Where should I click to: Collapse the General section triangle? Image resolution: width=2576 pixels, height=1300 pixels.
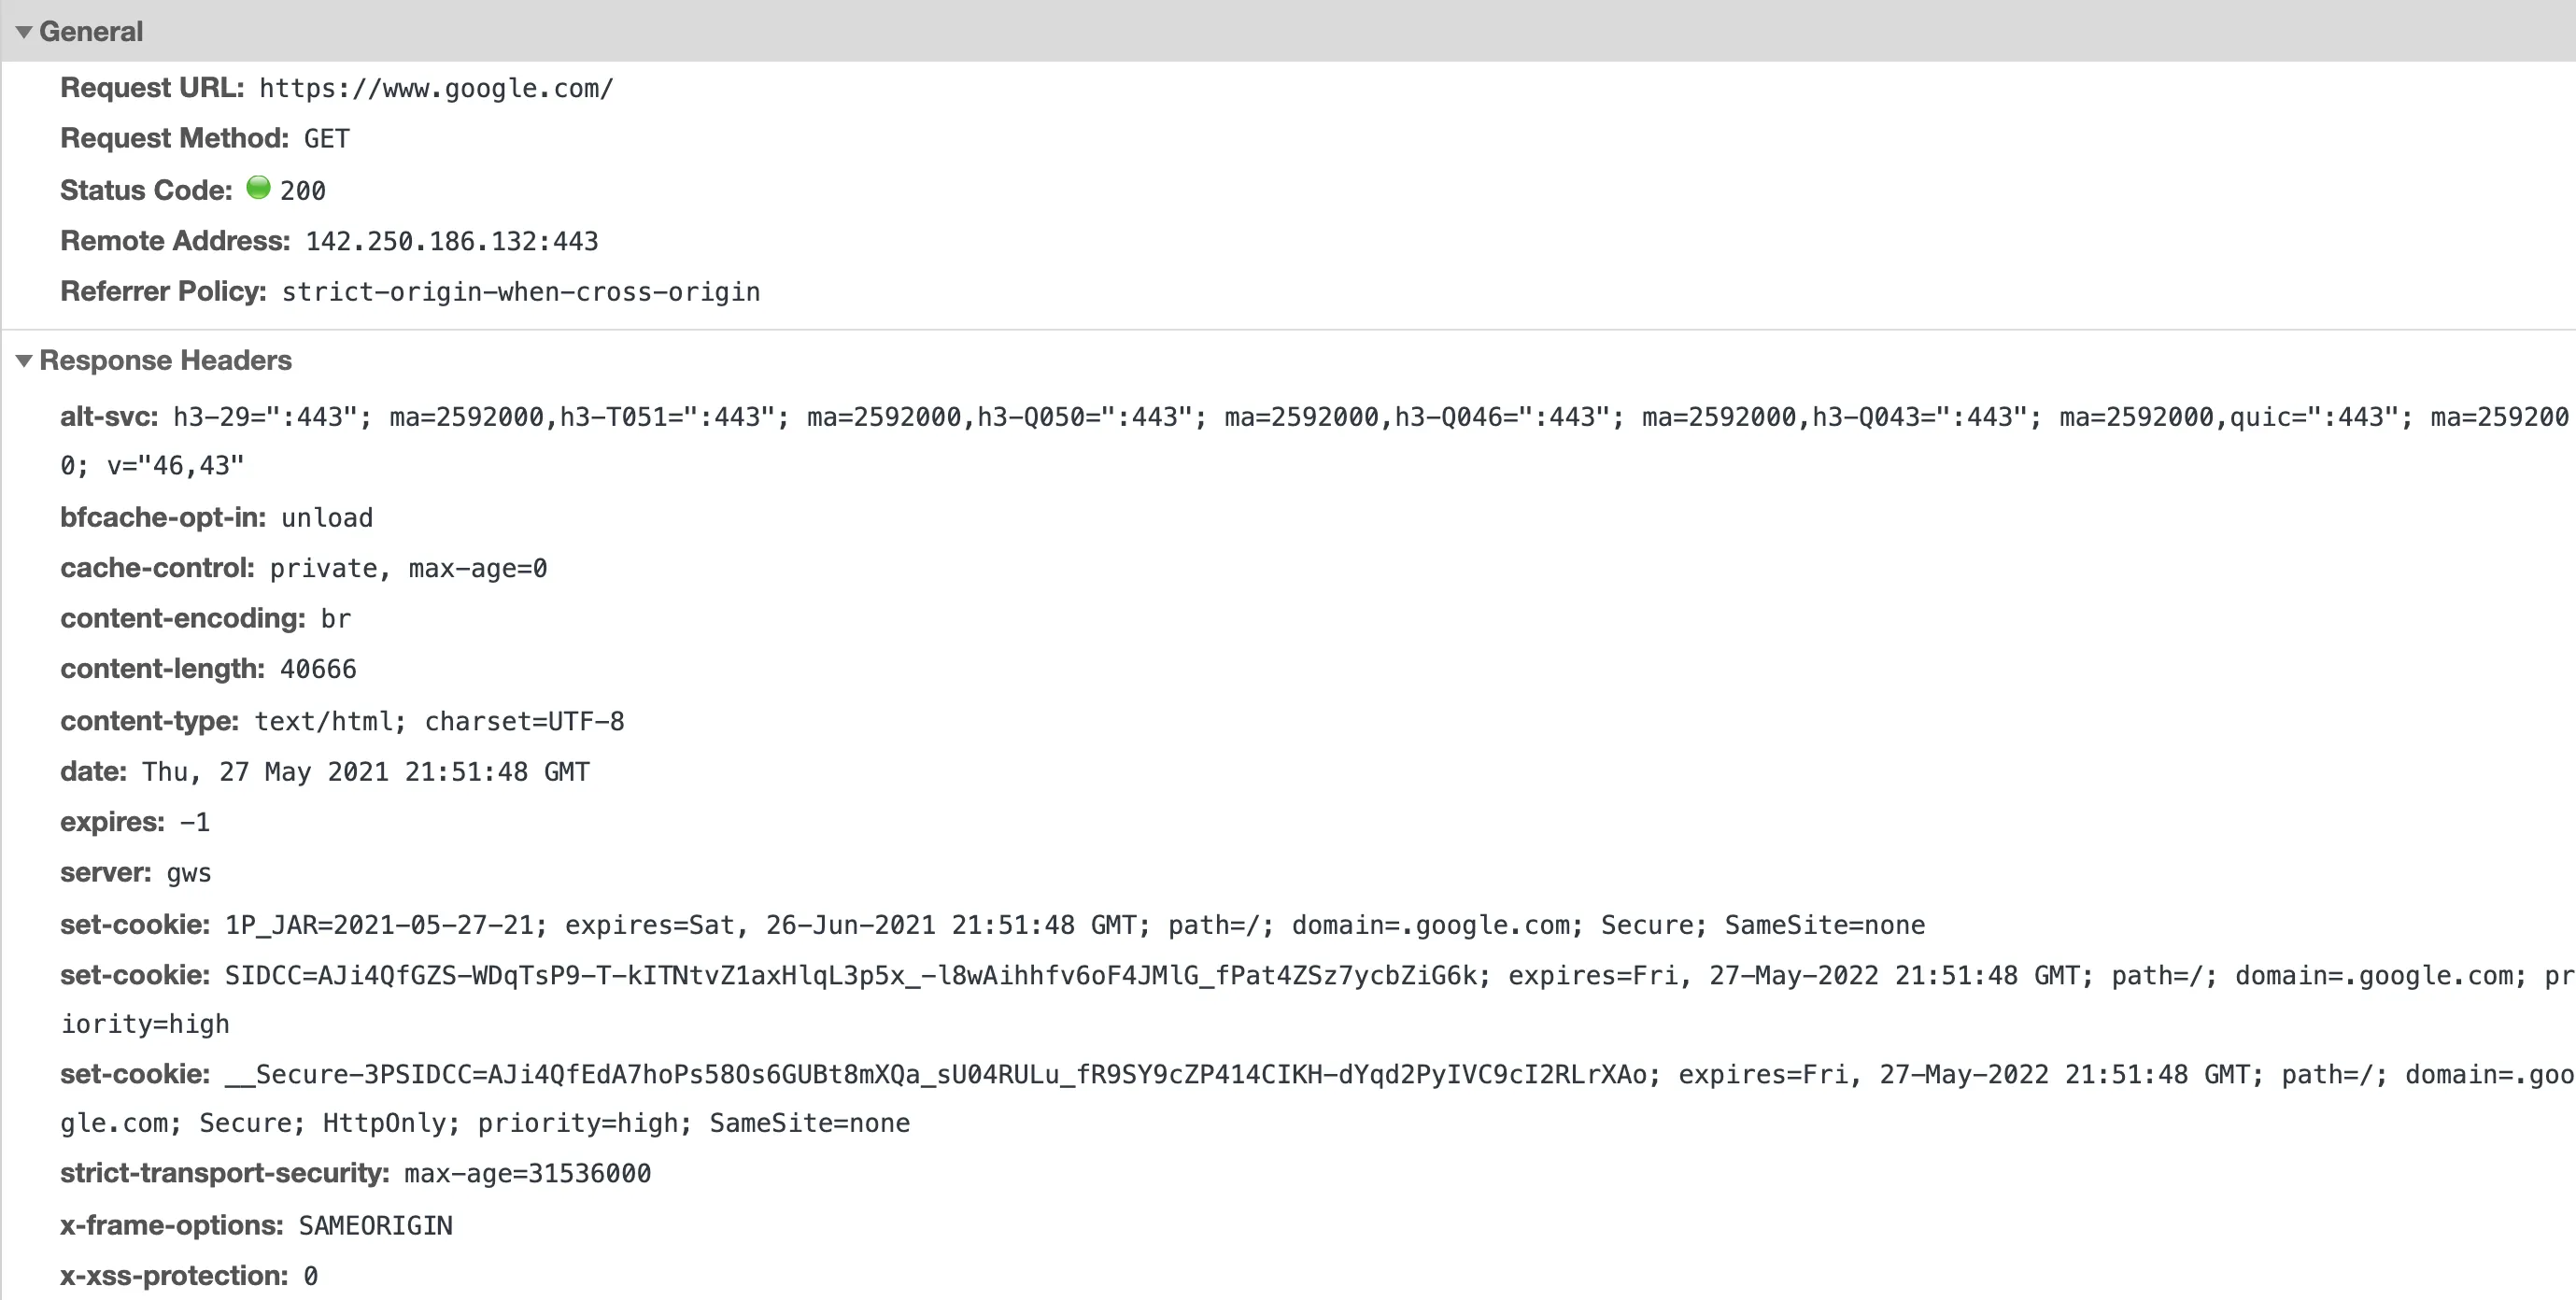point(24,32)
